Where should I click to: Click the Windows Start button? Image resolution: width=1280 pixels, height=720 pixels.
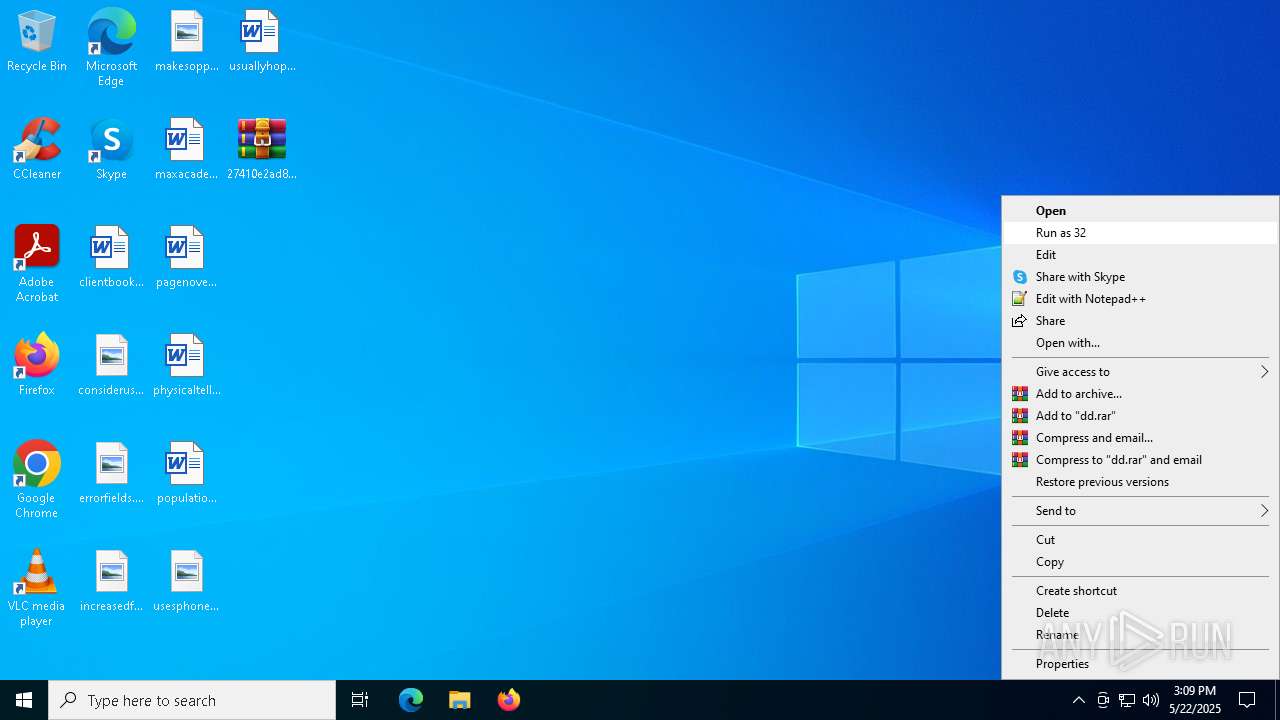click(24, 700)
